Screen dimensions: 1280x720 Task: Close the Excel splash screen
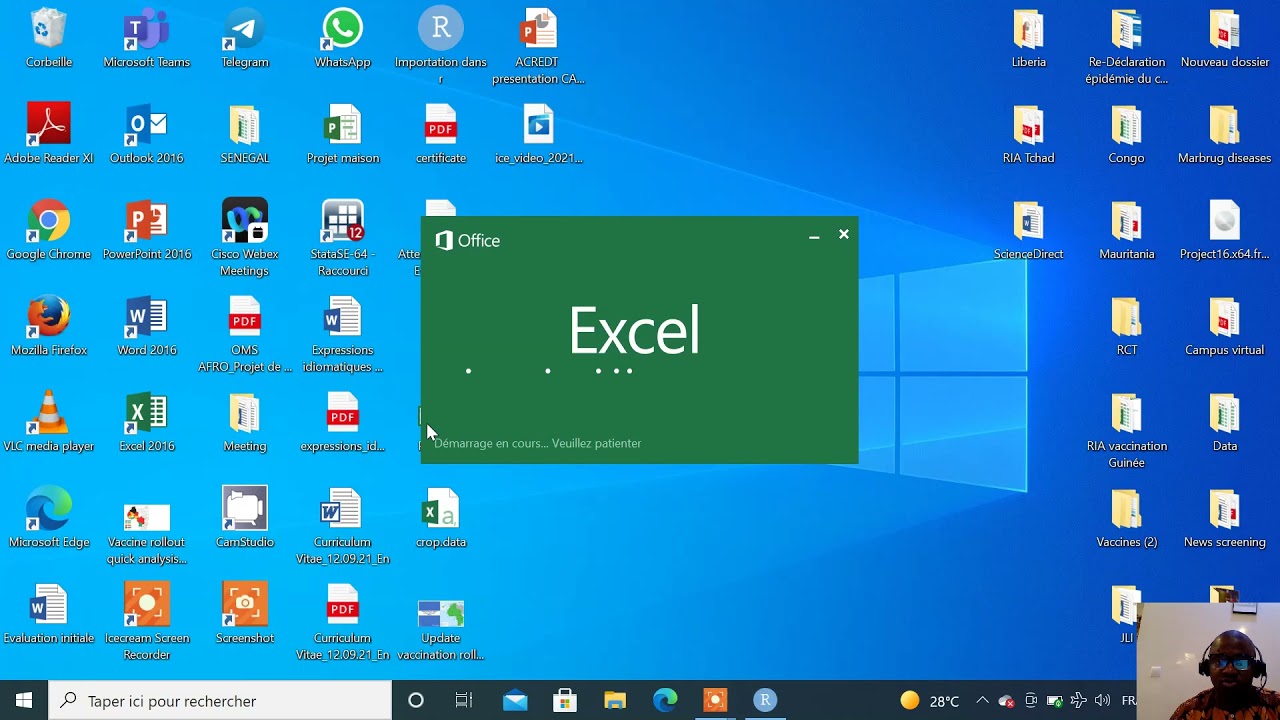pos(844,234)
